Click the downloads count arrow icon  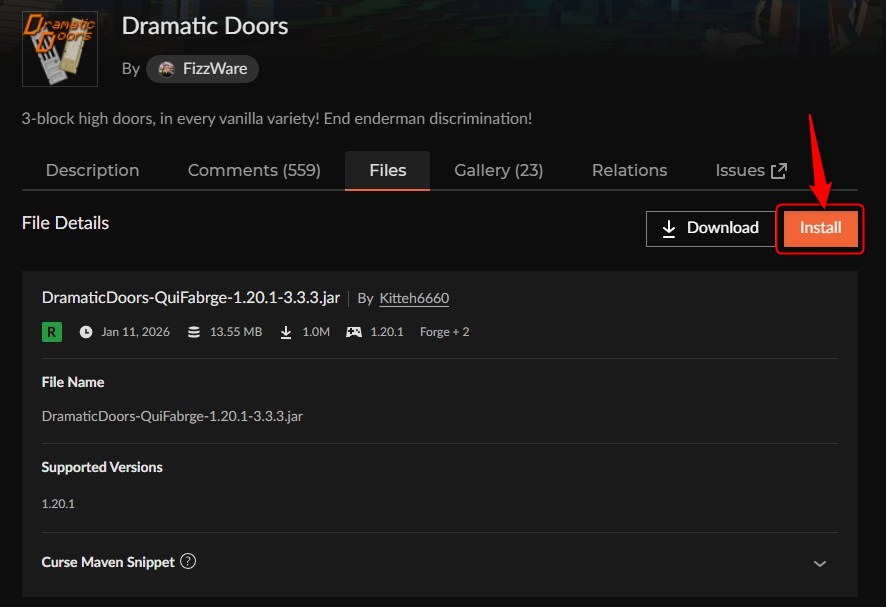286,332
